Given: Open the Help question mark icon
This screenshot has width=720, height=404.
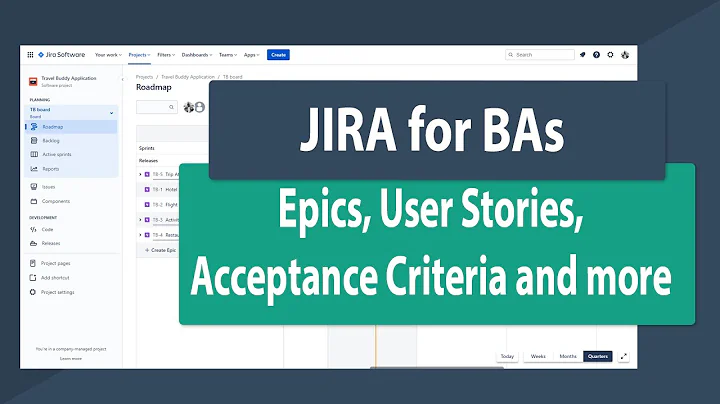Looking at the screenshot, I should [596, 55].
